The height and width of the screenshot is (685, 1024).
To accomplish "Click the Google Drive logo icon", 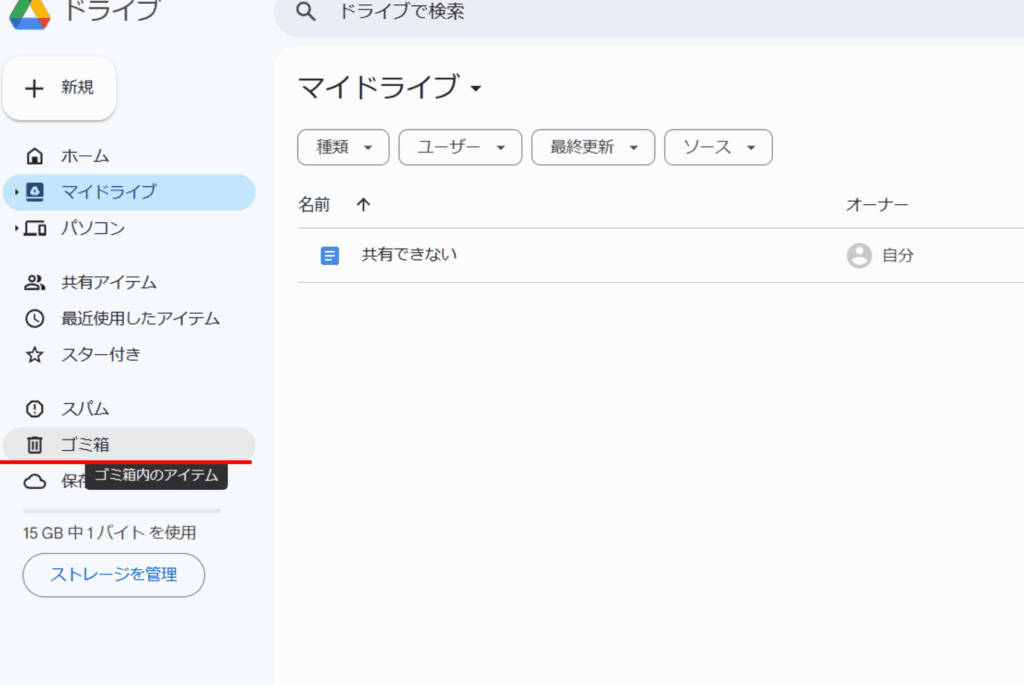I will click(29, 12).
